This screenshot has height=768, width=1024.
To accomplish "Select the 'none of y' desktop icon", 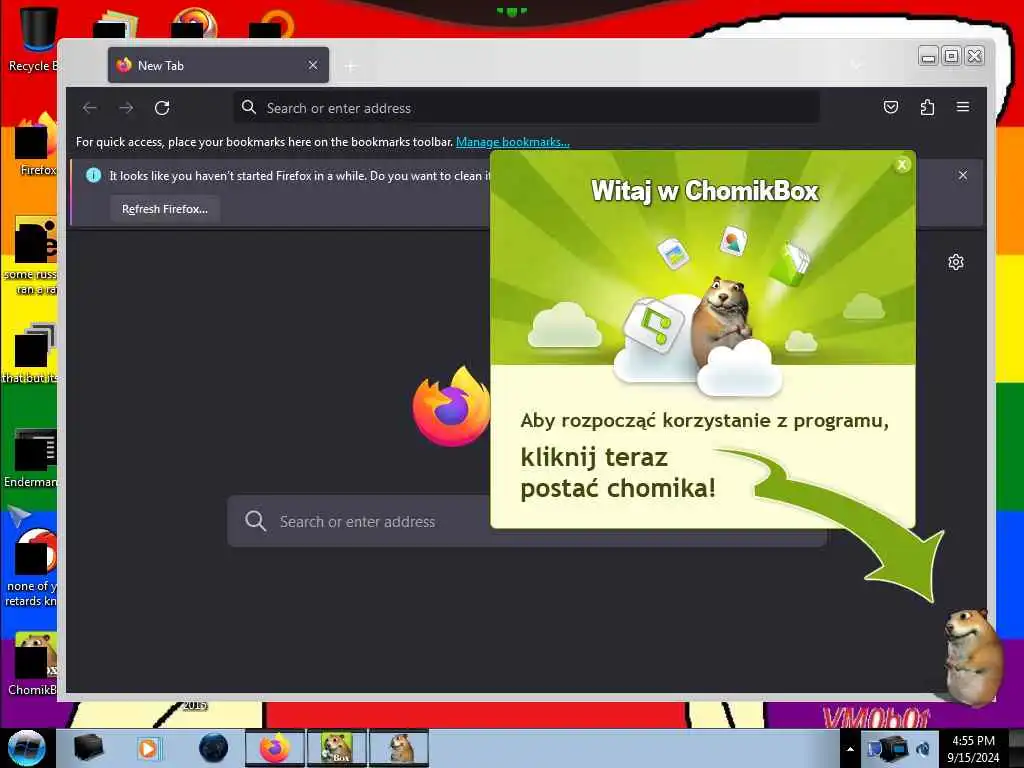I will (33, 568).
